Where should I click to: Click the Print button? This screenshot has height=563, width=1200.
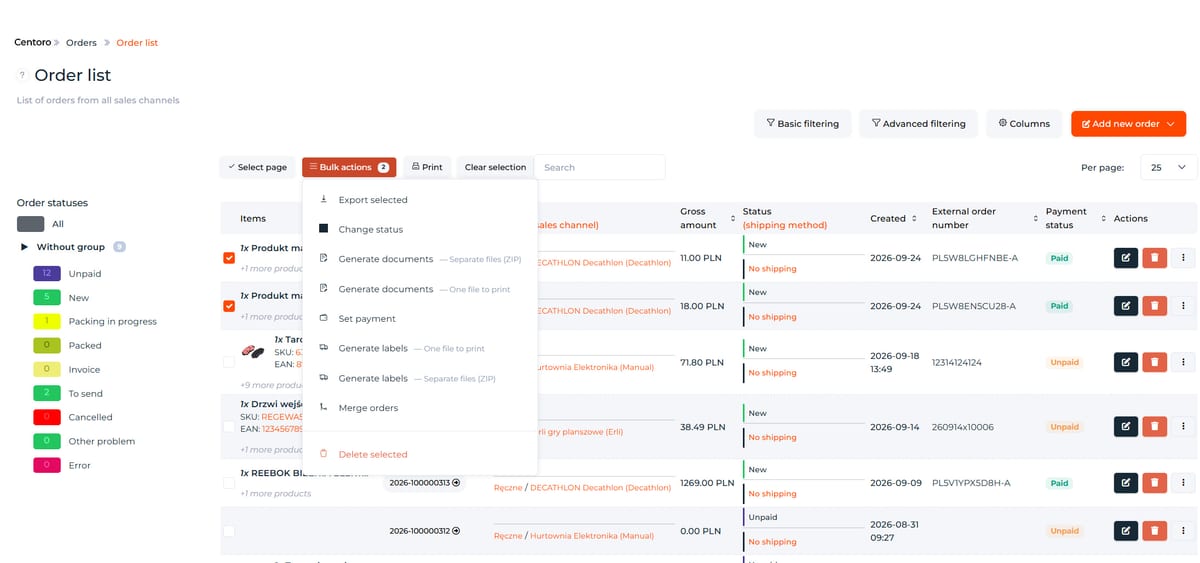(x=427, y=167)
